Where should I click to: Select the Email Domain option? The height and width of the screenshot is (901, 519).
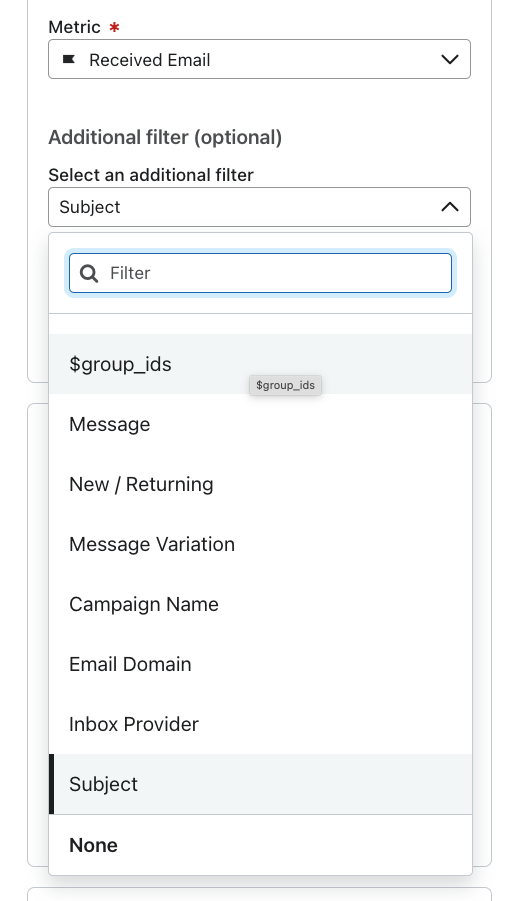[260, 664]
